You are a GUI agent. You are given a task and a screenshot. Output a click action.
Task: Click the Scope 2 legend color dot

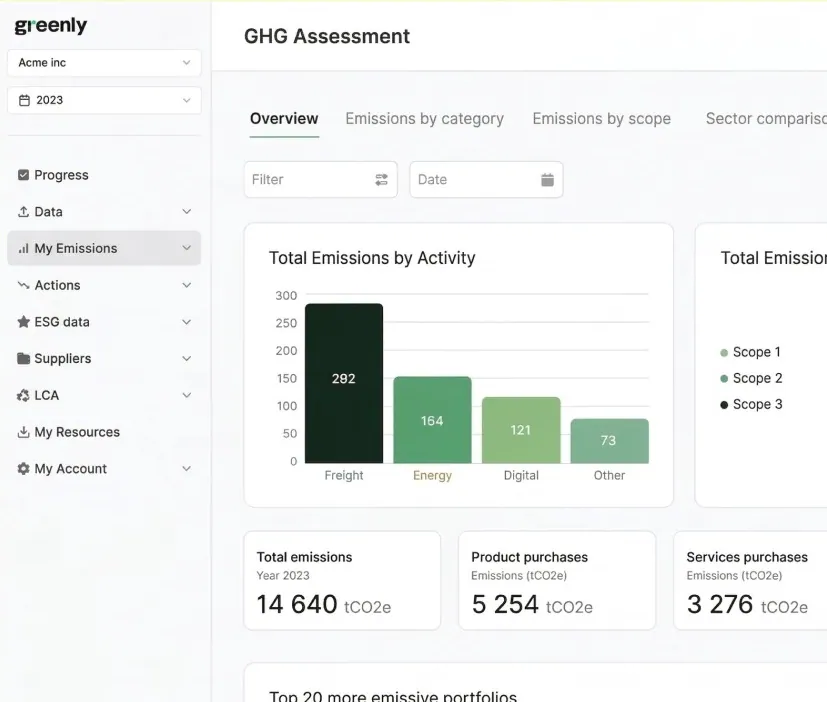[724, 379]
